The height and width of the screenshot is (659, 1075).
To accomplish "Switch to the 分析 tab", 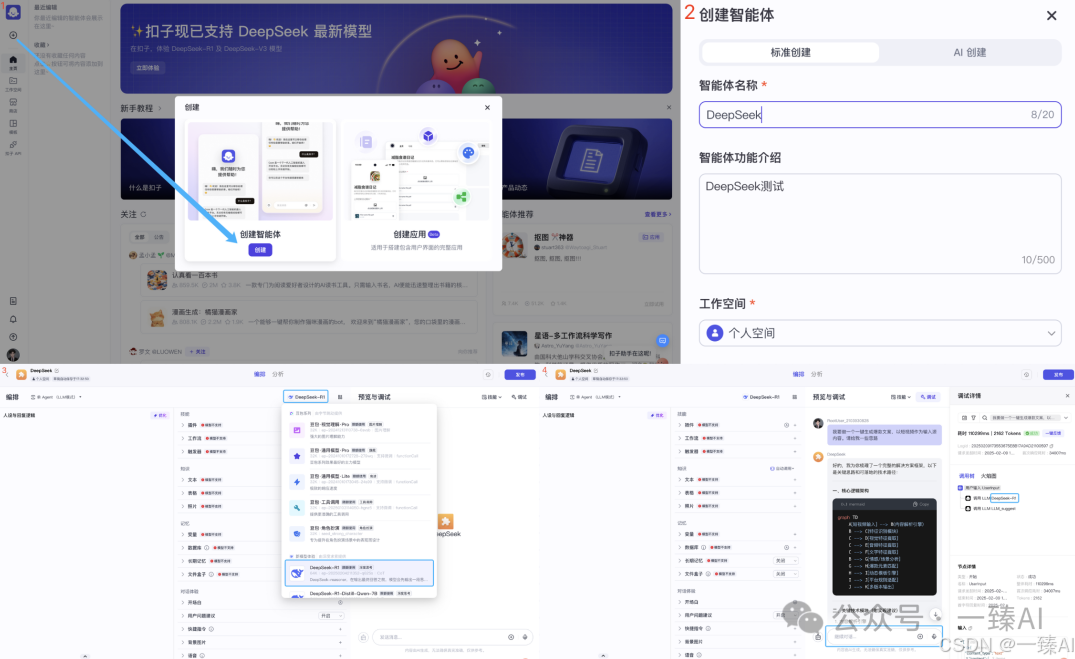I will coord(277,374).
